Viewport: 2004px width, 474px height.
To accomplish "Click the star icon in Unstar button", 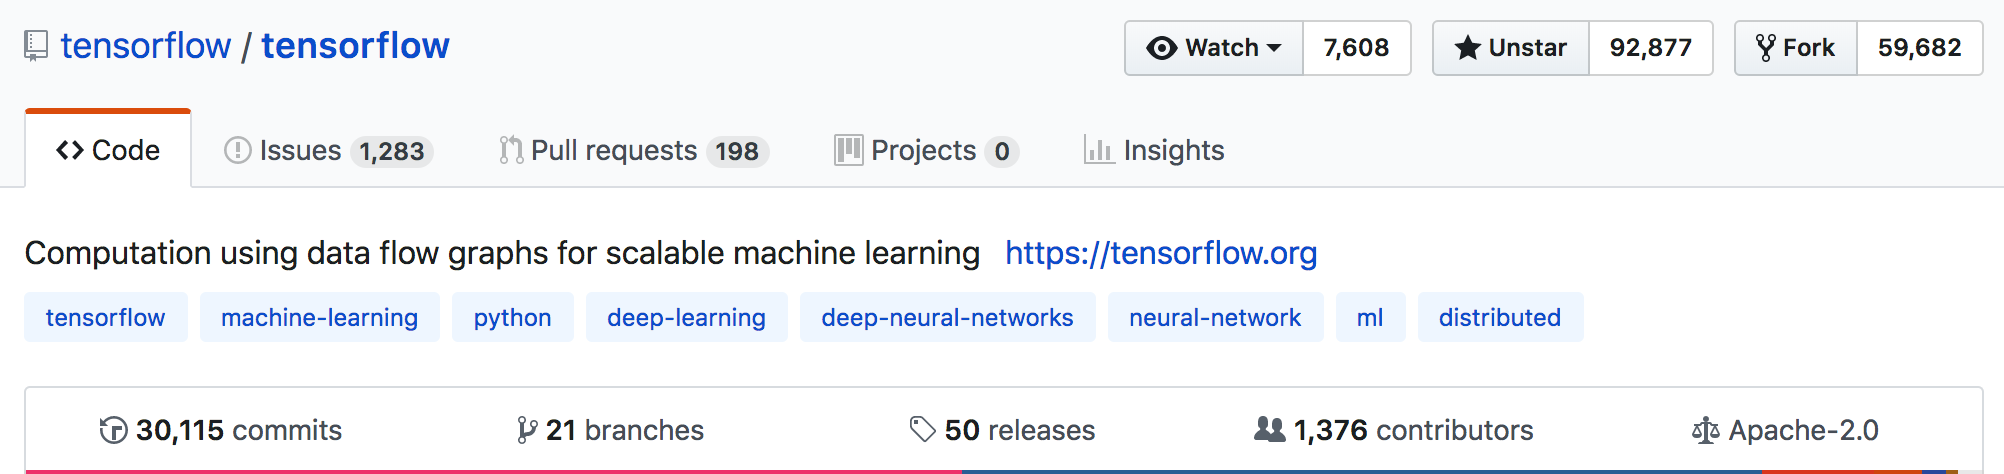I will pos(1467,48).
